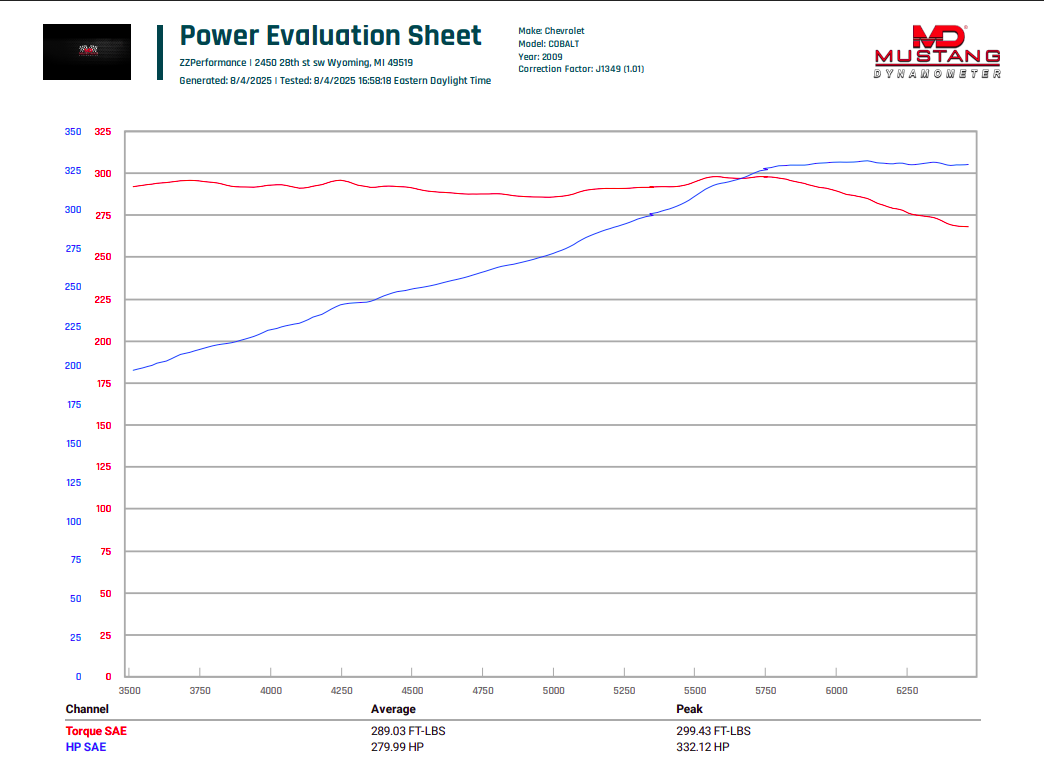Image resolution: width=1044 pixels, height=769 pixels.
Task: Click the Peak column header
Action: pos(689,709)
